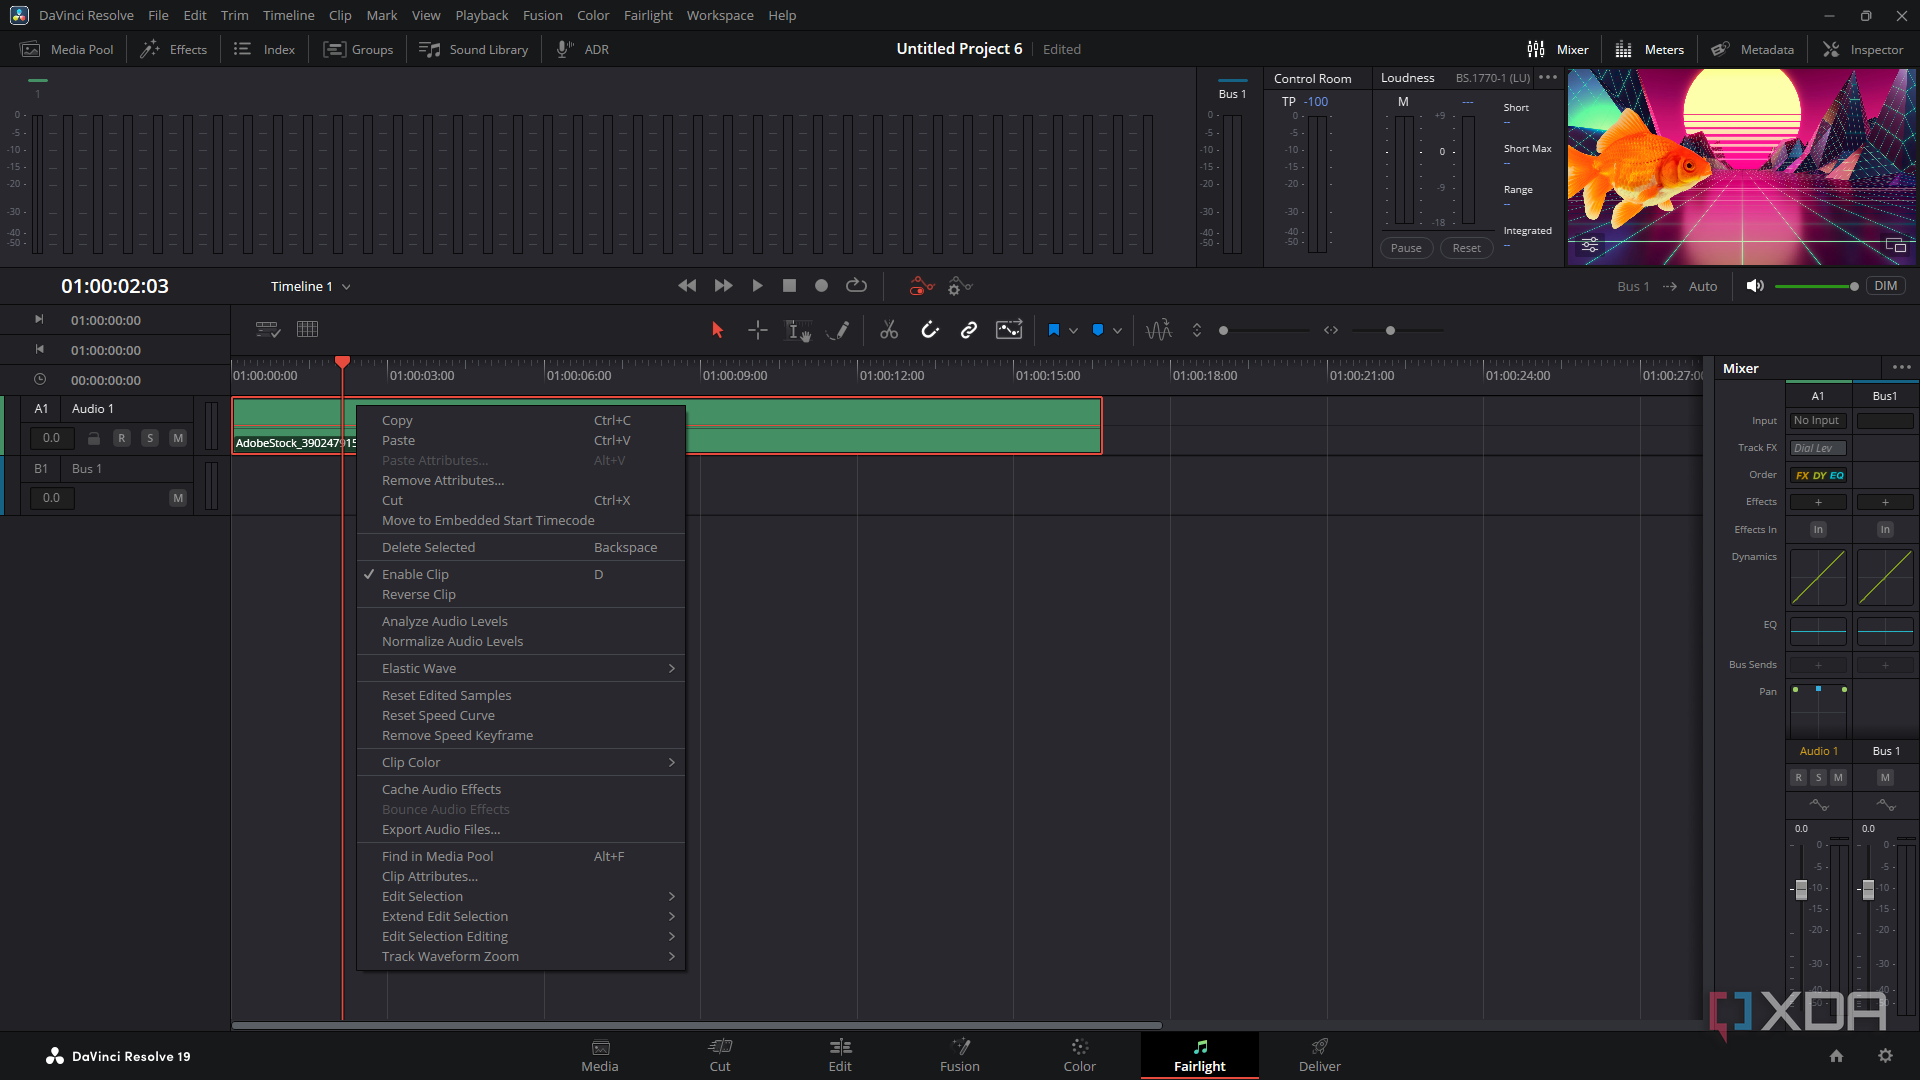Start playback with the Play button
1920x1080 pixels.
[757, 286]
